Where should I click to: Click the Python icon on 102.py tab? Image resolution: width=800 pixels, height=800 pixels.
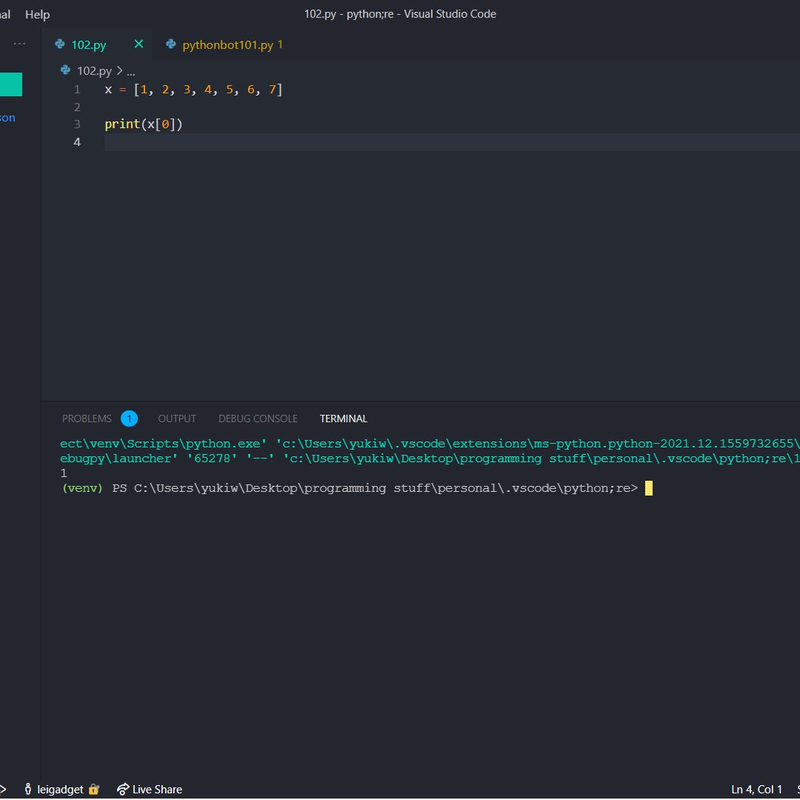click(x=60, y=45)
